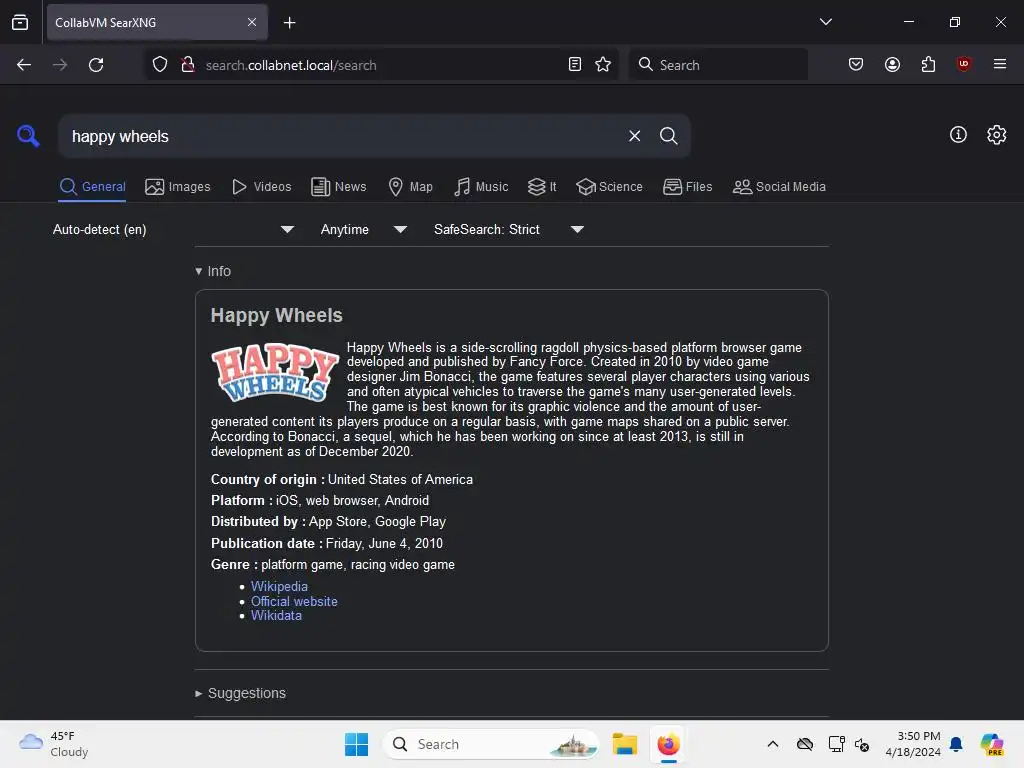The width and height of the screenshot is (1024, 768).
Task: Open the Wikidata link
Action: click(276, 615)
